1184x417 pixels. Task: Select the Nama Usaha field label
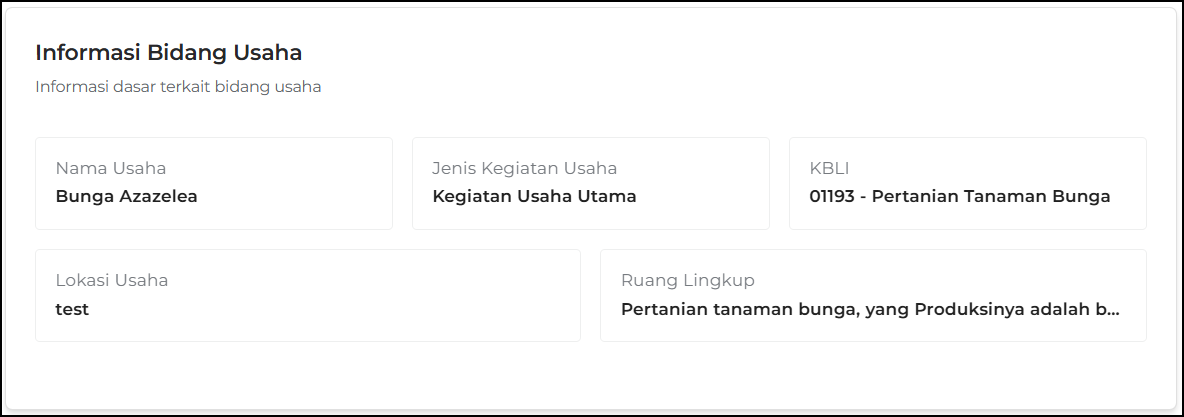point(110,168)
